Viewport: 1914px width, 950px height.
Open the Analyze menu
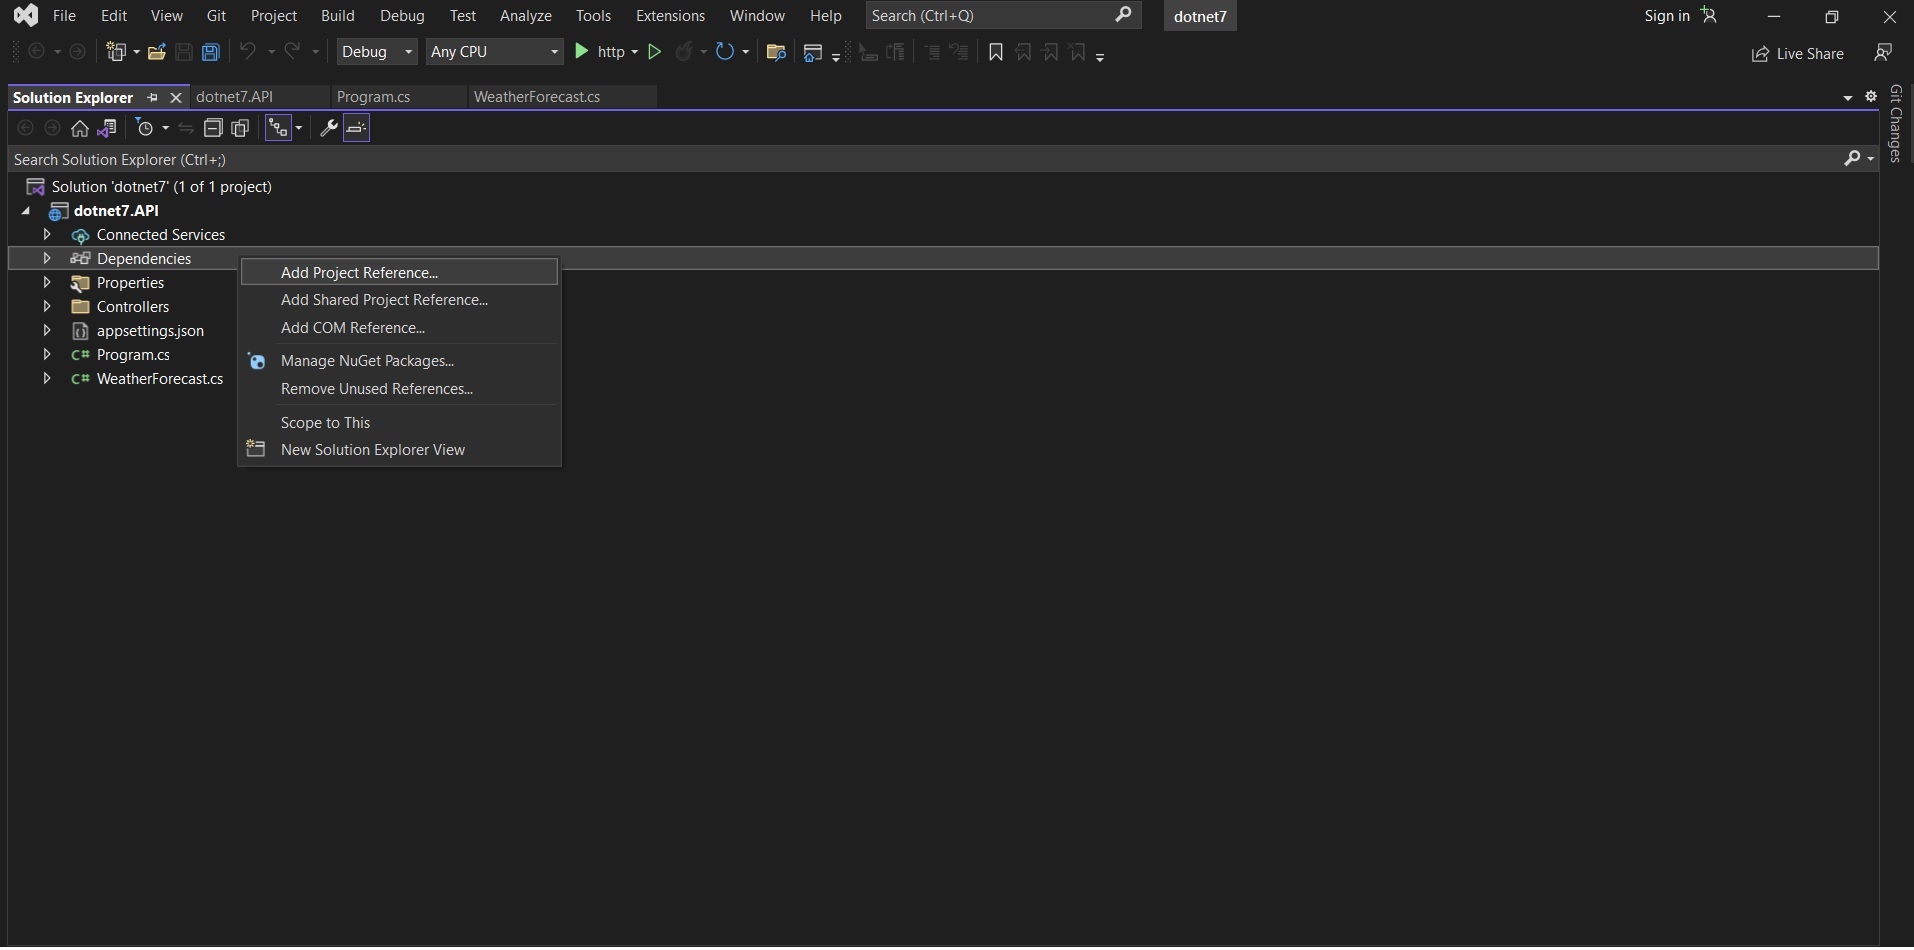[526, 15]
